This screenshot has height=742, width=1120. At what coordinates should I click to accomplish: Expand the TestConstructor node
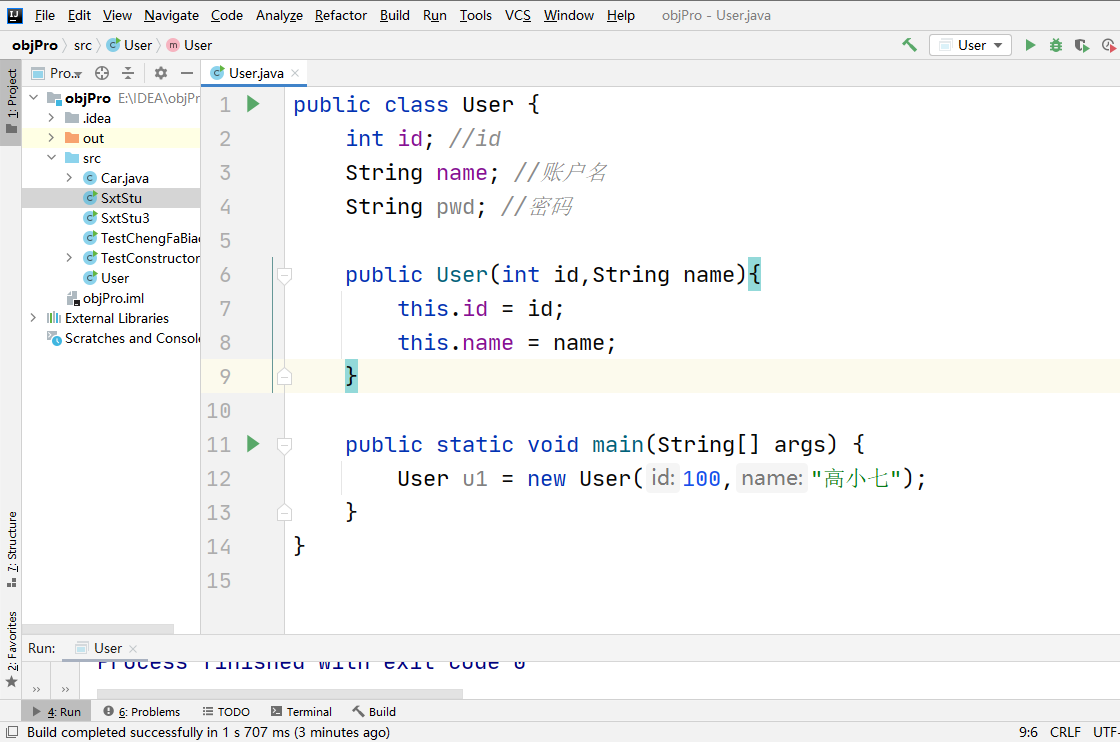point(69,258)
